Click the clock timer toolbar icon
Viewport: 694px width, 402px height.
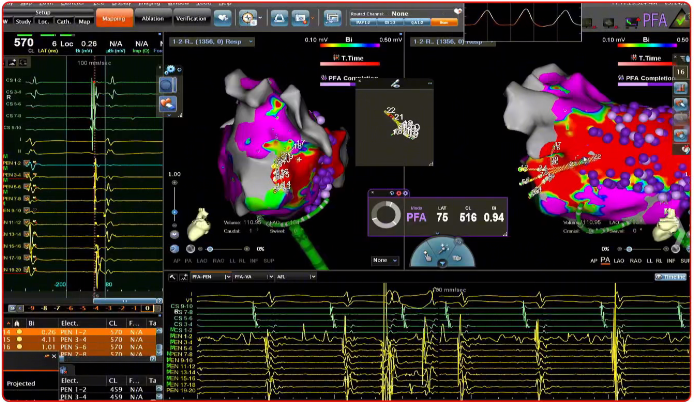coord(247,18)
